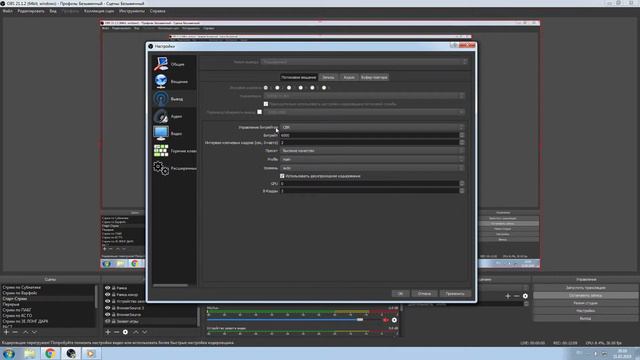The height and width of the screenshot is (360, 640).
Task: Open the Level dropdown set to auto
Action: [372, 168]
